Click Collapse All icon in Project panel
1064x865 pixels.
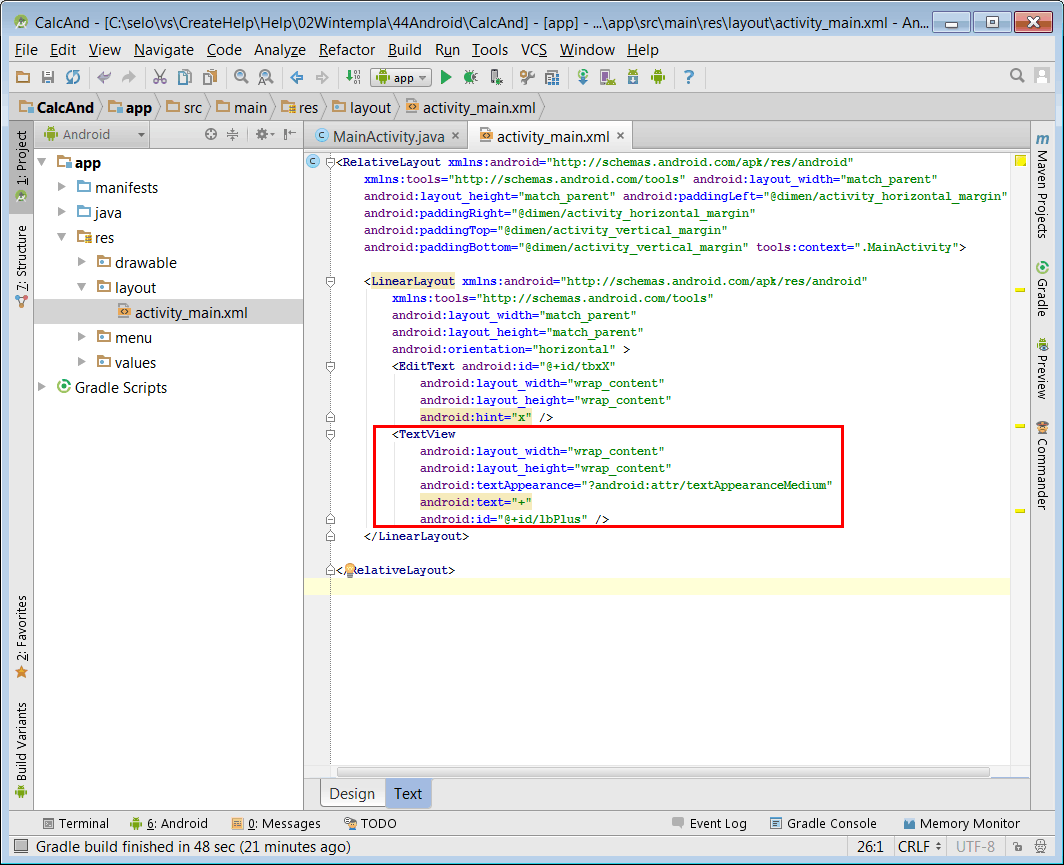(x=232, y=134)
